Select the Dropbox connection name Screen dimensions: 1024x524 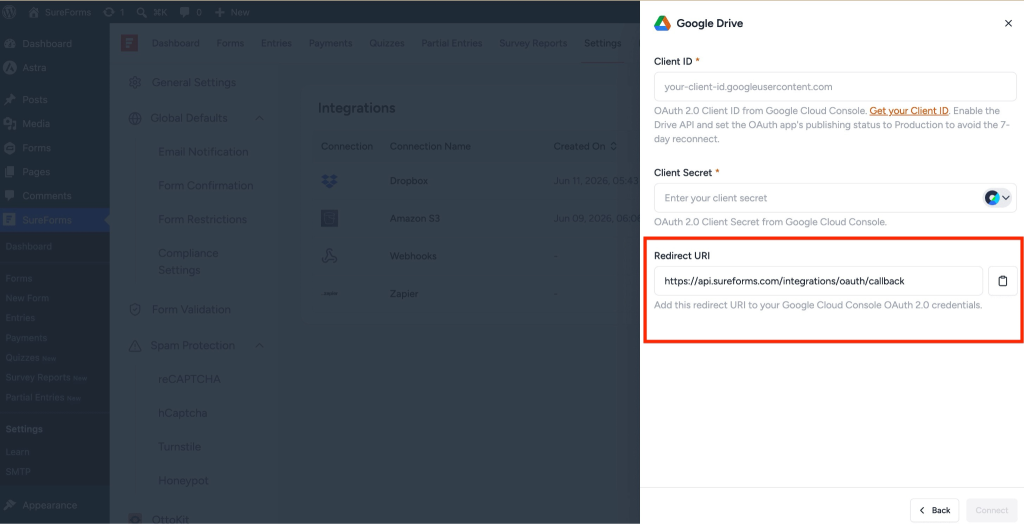(409, 181)
